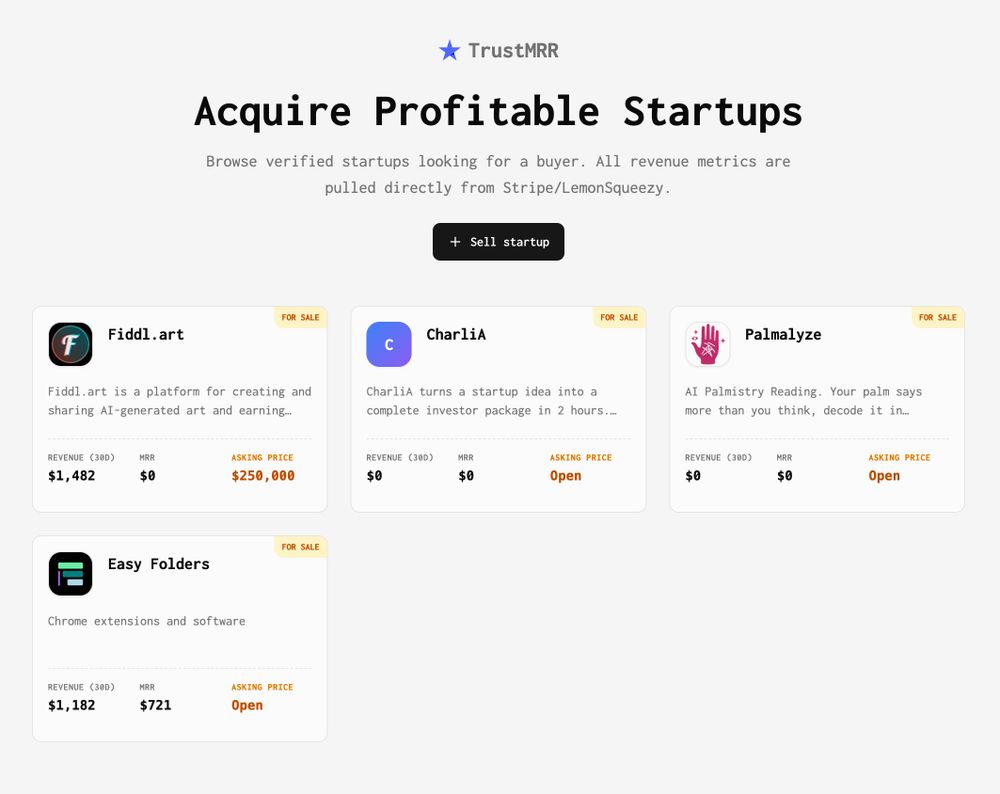Click the FOR SALE badge on CharliA
The width and height of the screenshot is (1000, 794).
(x=619, y=318)
